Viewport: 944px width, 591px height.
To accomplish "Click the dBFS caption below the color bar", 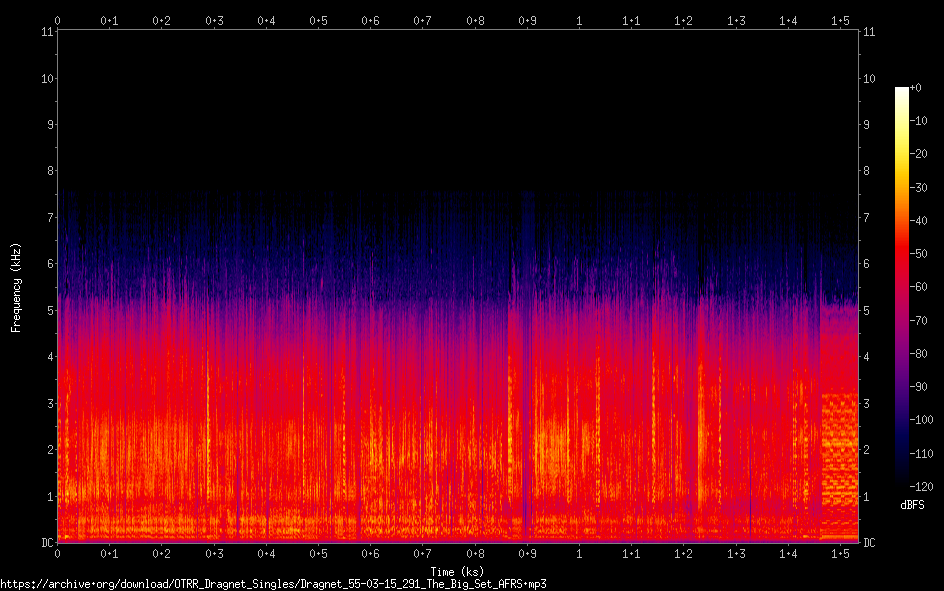I will click(911, 506).
